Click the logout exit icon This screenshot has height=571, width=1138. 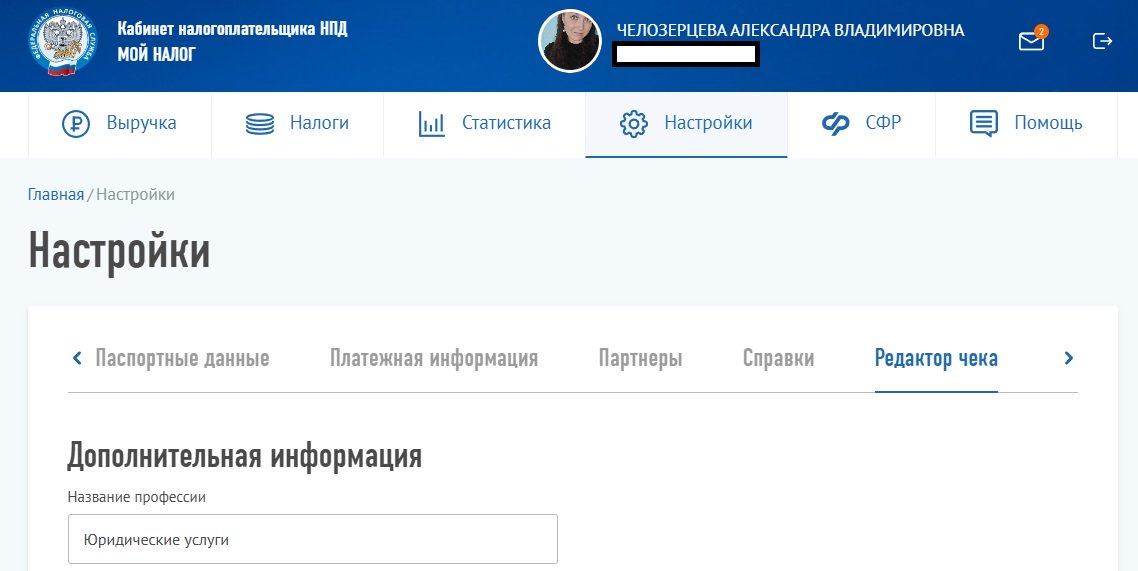click(x=1102, y=41)
